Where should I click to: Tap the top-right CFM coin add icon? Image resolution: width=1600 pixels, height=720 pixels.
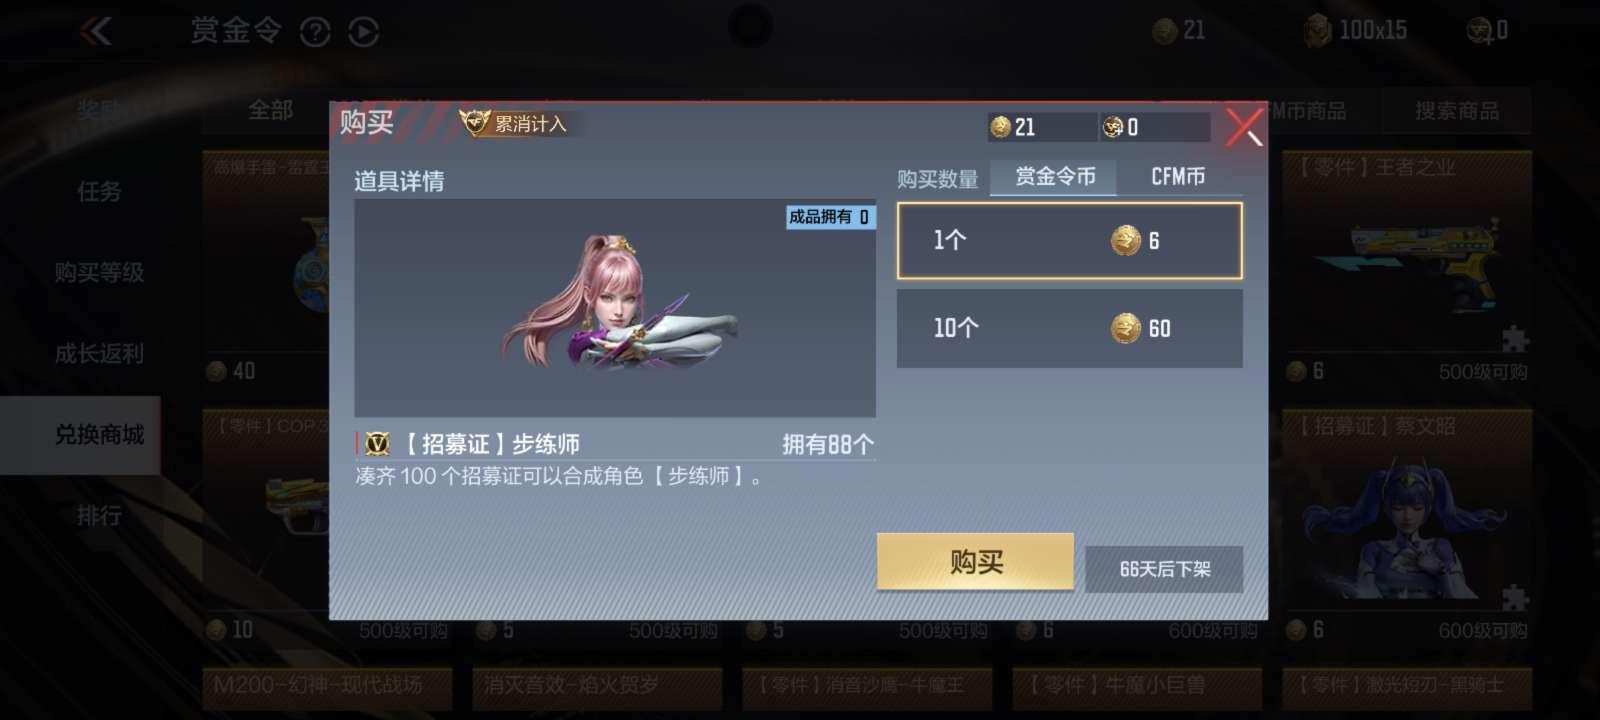tap(1480, 32)
